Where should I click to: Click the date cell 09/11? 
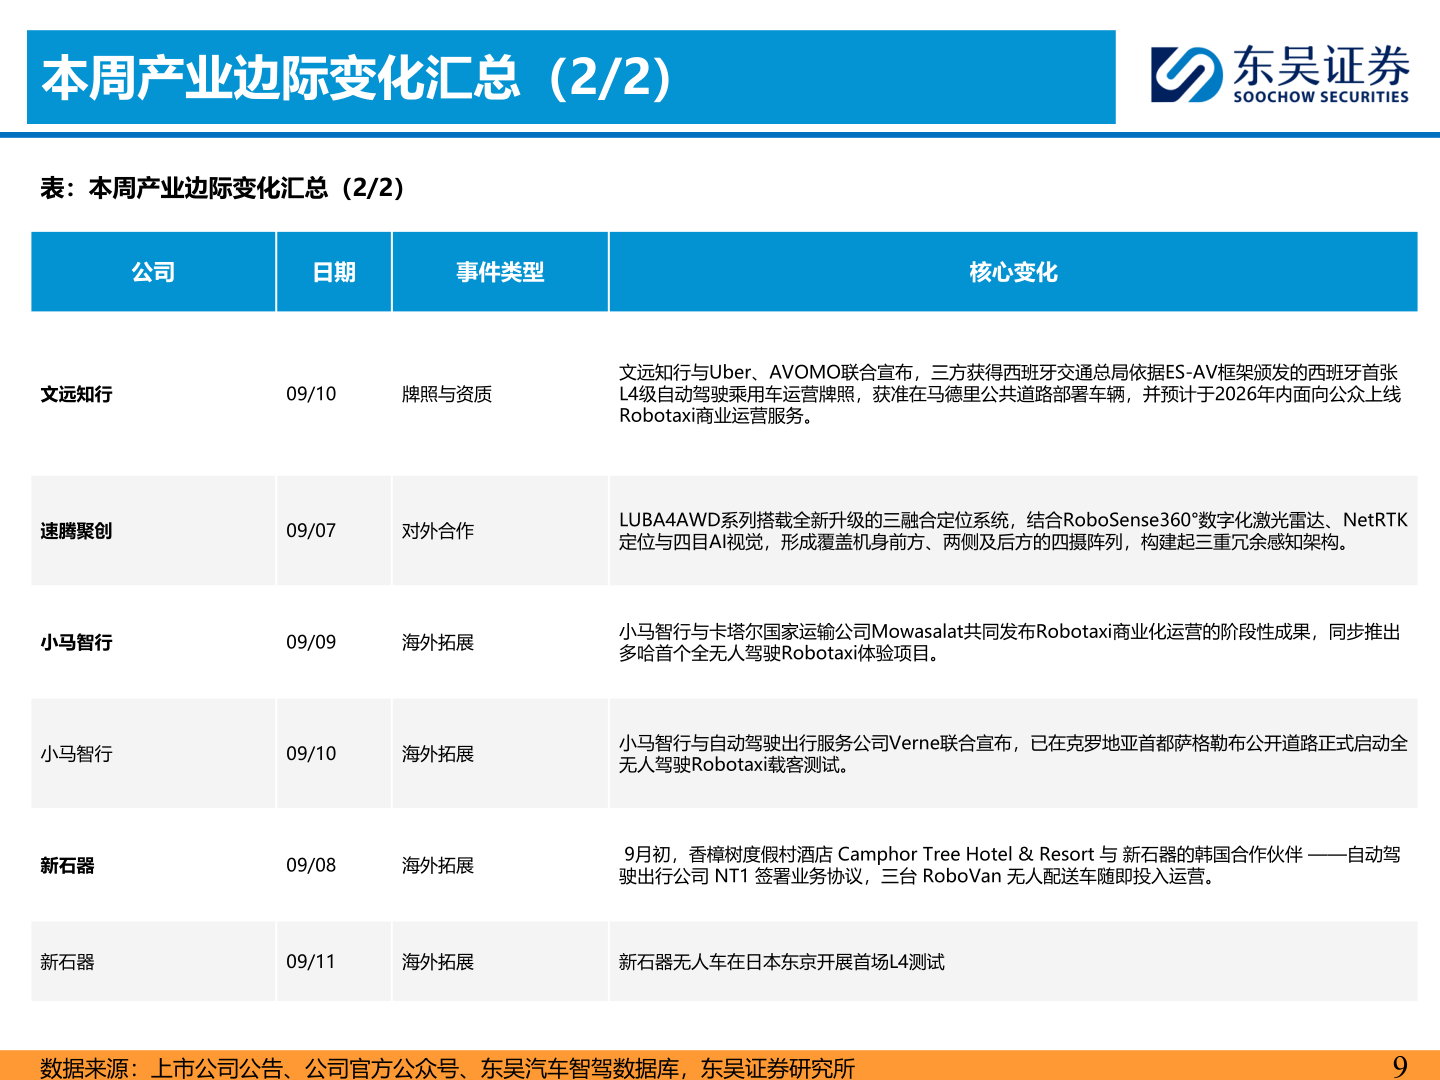(x=311, y=962)
